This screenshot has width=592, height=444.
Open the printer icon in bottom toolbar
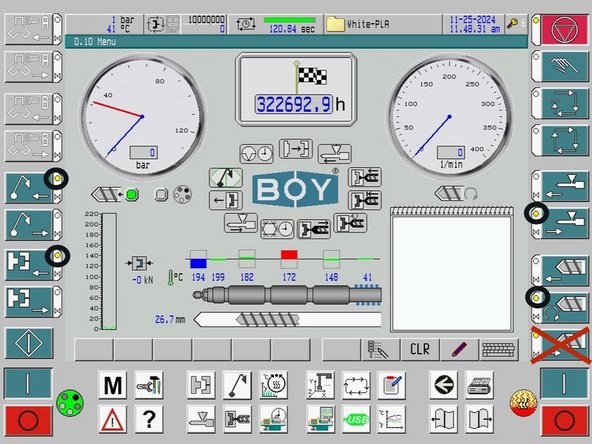pos(479,385)
